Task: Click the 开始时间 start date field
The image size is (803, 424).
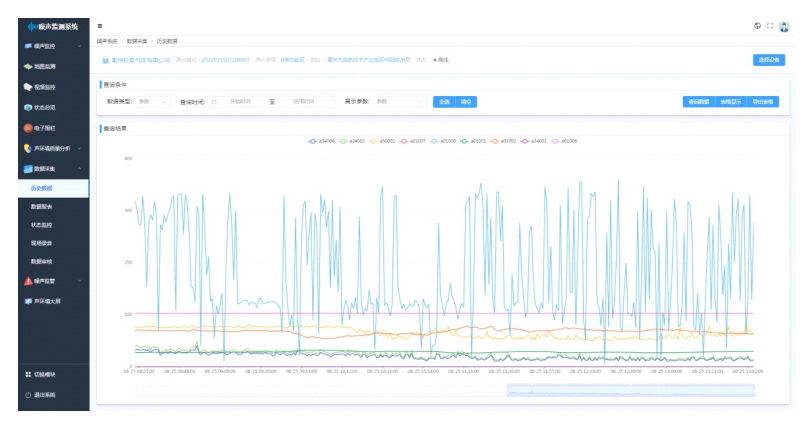Action: pyautogui.click(x=240, y=101)
